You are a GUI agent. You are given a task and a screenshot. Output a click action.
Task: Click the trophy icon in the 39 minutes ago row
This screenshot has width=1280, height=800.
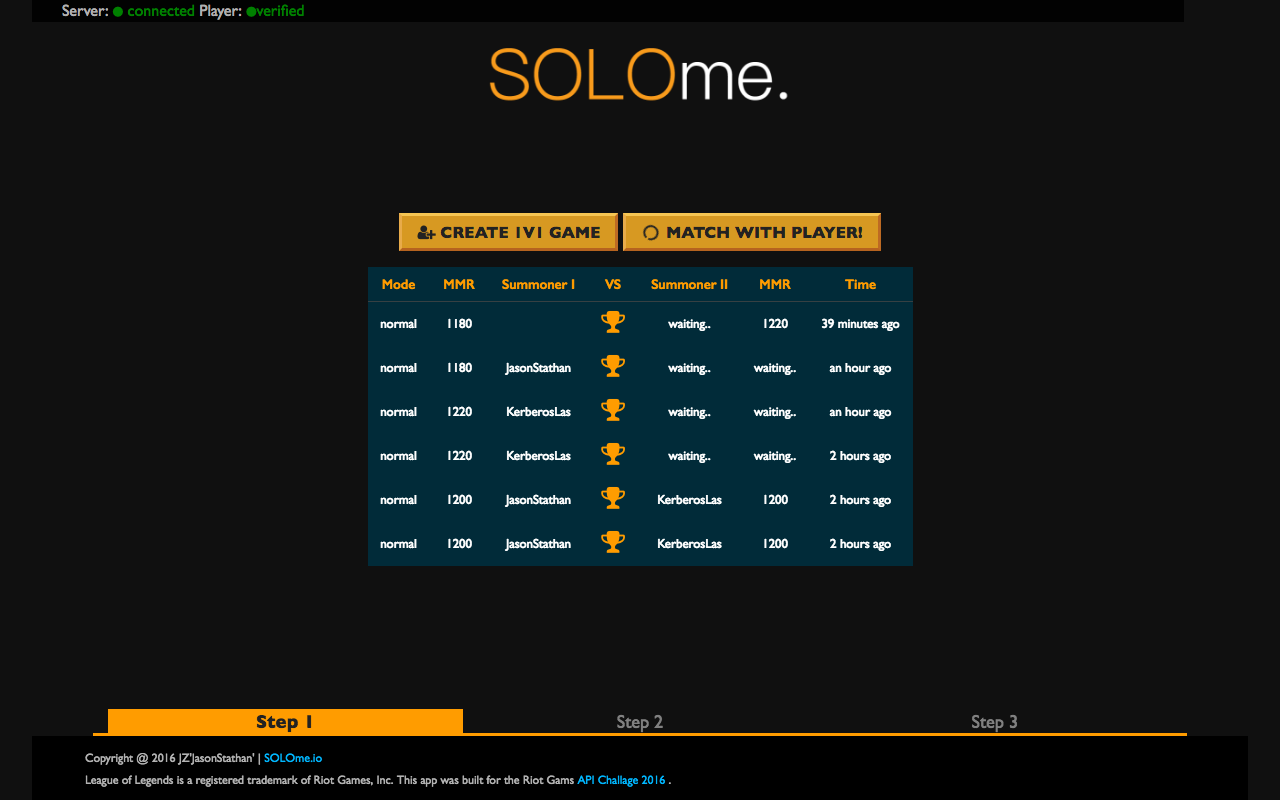(x=613, y=322)
